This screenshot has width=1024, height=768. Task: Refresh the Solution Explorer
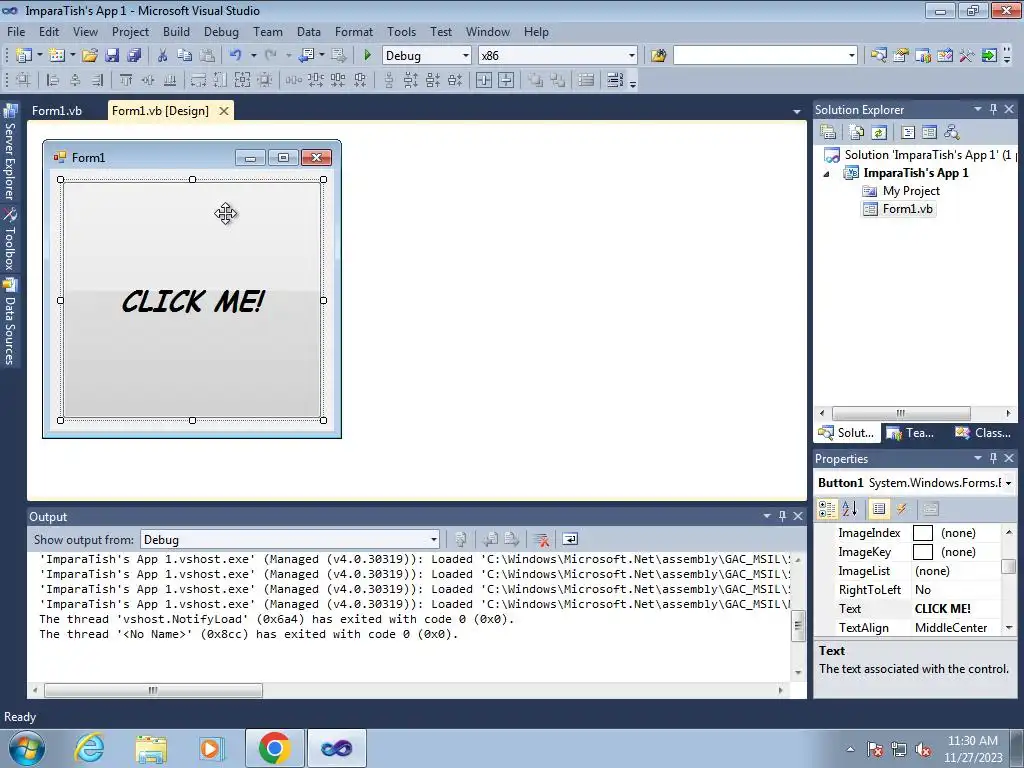coord(879,132)
